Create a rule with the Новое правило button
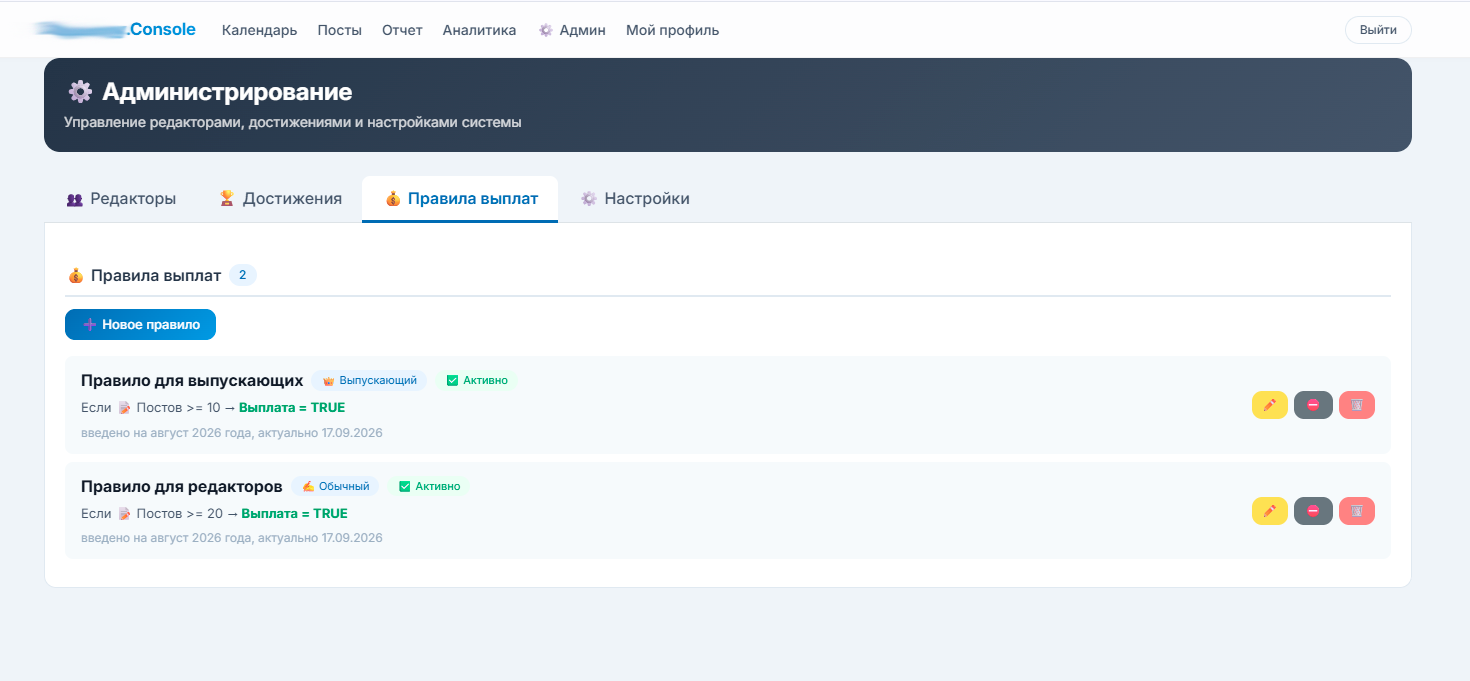The height and width of the screenshot is (681, 1470). [140, 324]
